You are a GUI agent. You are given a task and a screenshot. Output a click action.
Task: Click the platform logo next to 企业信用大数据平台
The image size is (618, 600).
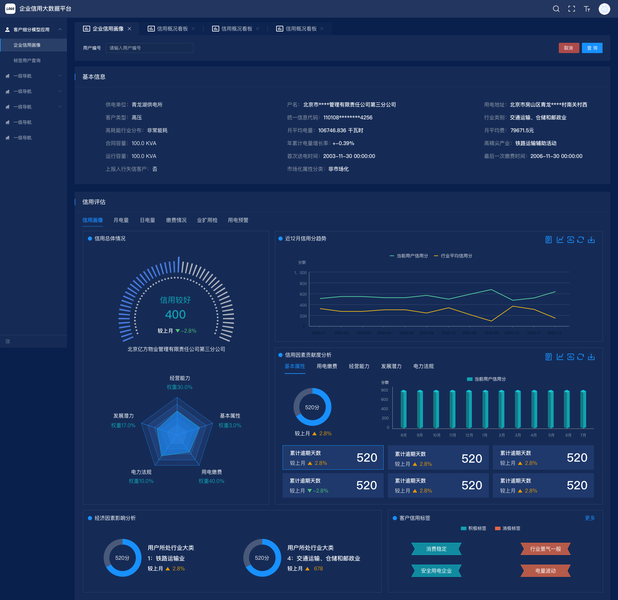point(10,9)
